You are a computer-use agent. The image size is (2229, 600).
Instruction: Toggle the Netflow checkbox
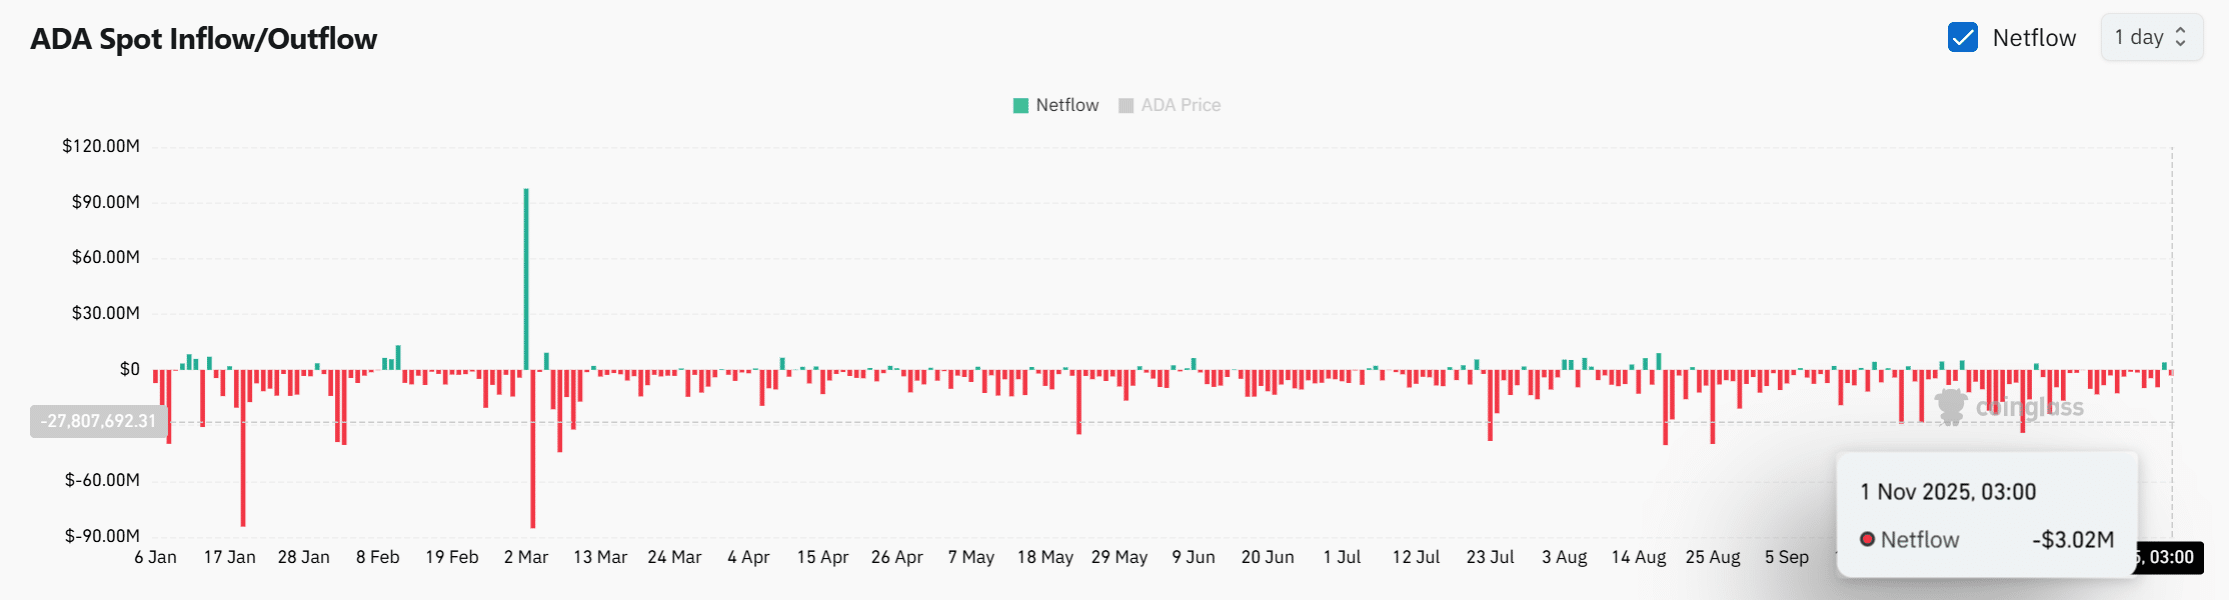coord(1962,38)
